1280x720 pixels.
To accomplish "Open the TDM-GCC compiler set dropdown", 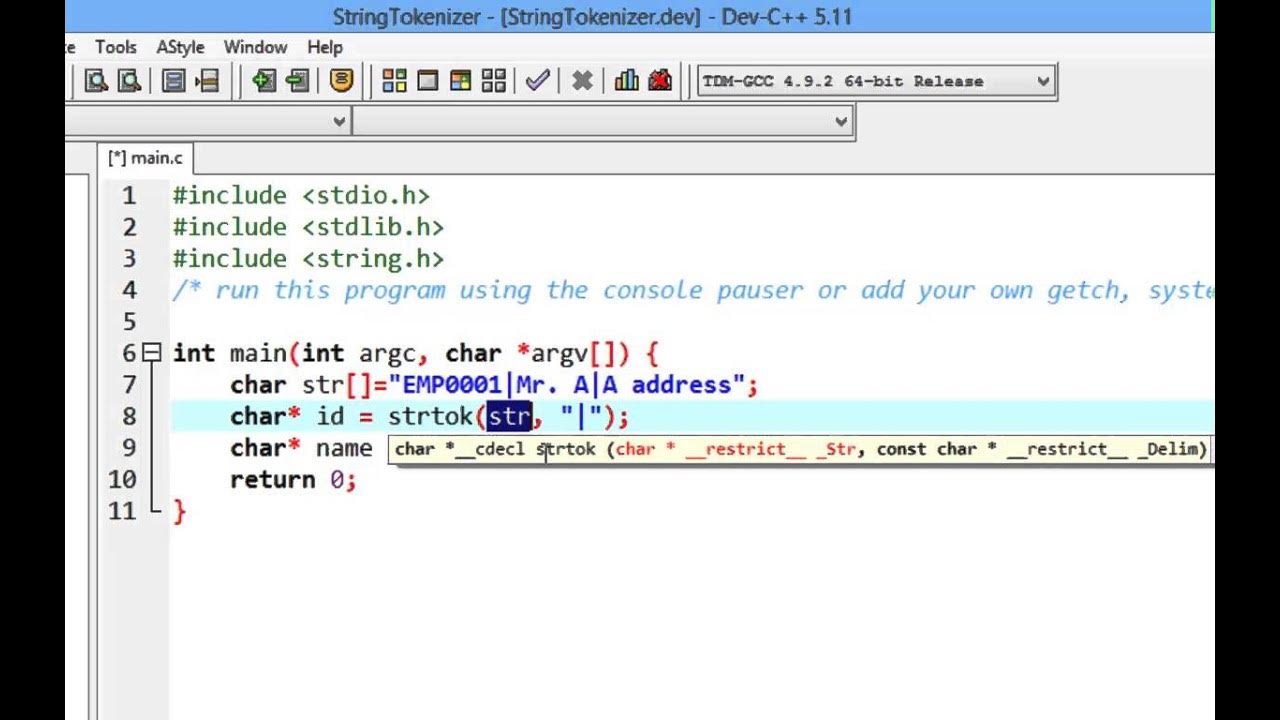I will 877,81.
